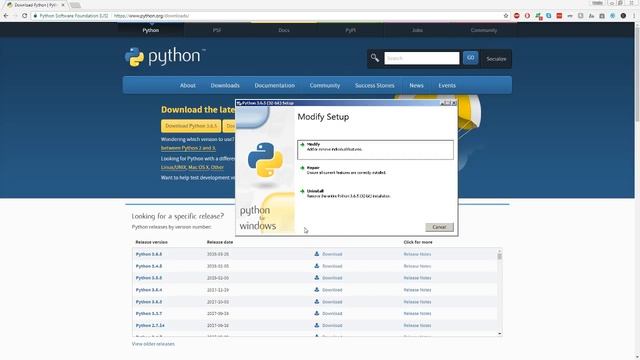Viewport: 640px width, 360px height.
Task: Click the download icon for Python 3.6.3
Action: point(317,302)
